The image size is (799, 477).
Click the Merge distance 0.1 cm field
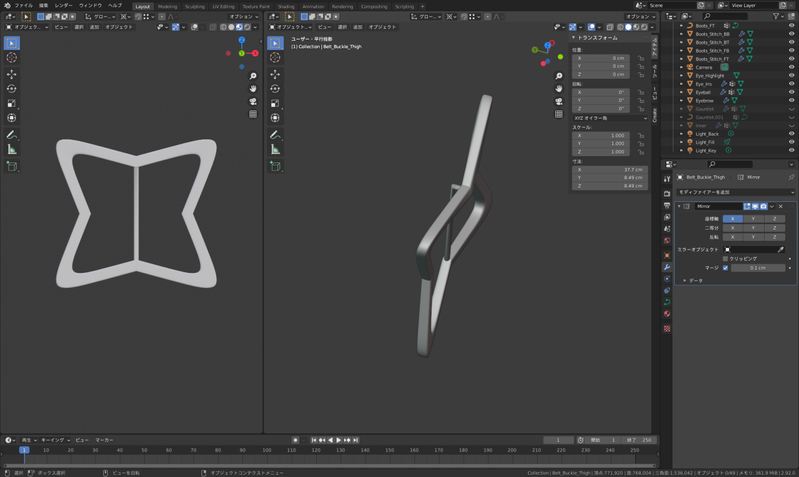pyautogui.click(x=757, y=268)
